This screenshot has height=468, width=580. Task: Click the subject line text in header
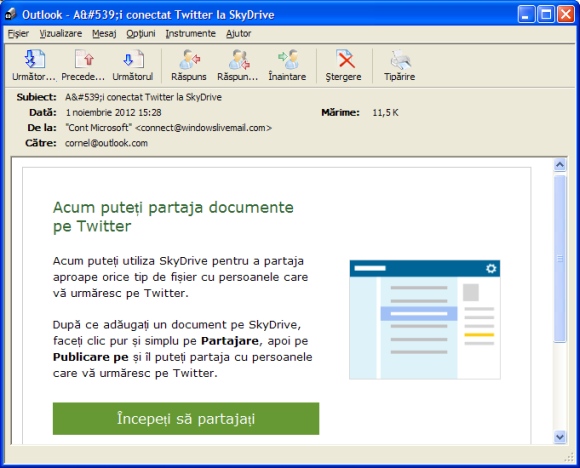click(x=143, y=97)
